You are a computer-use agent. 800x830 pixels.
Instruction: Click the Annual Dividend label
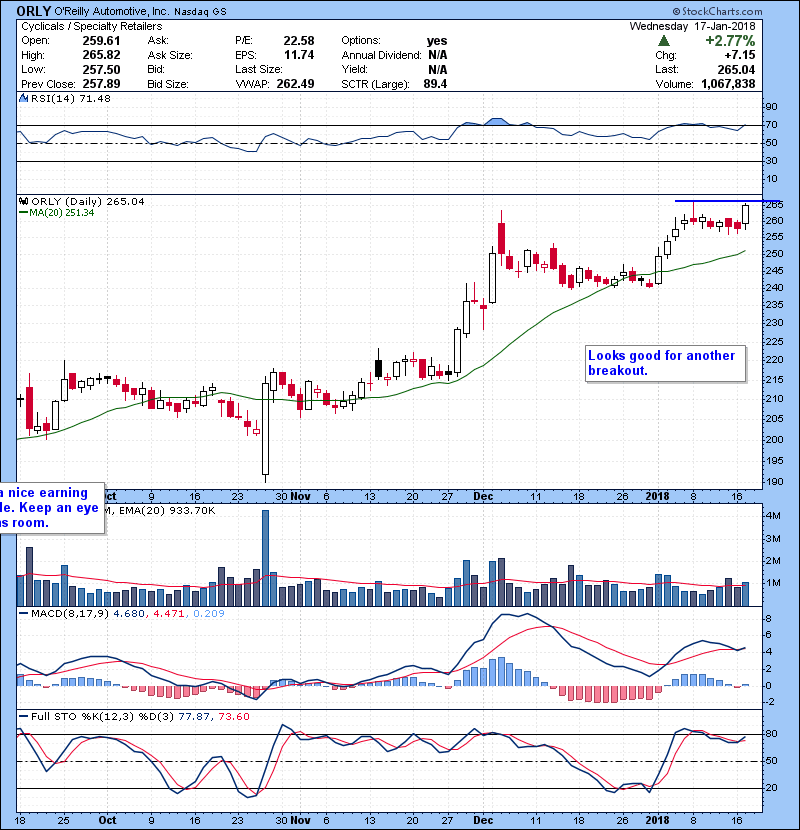(x=381, y=55)
